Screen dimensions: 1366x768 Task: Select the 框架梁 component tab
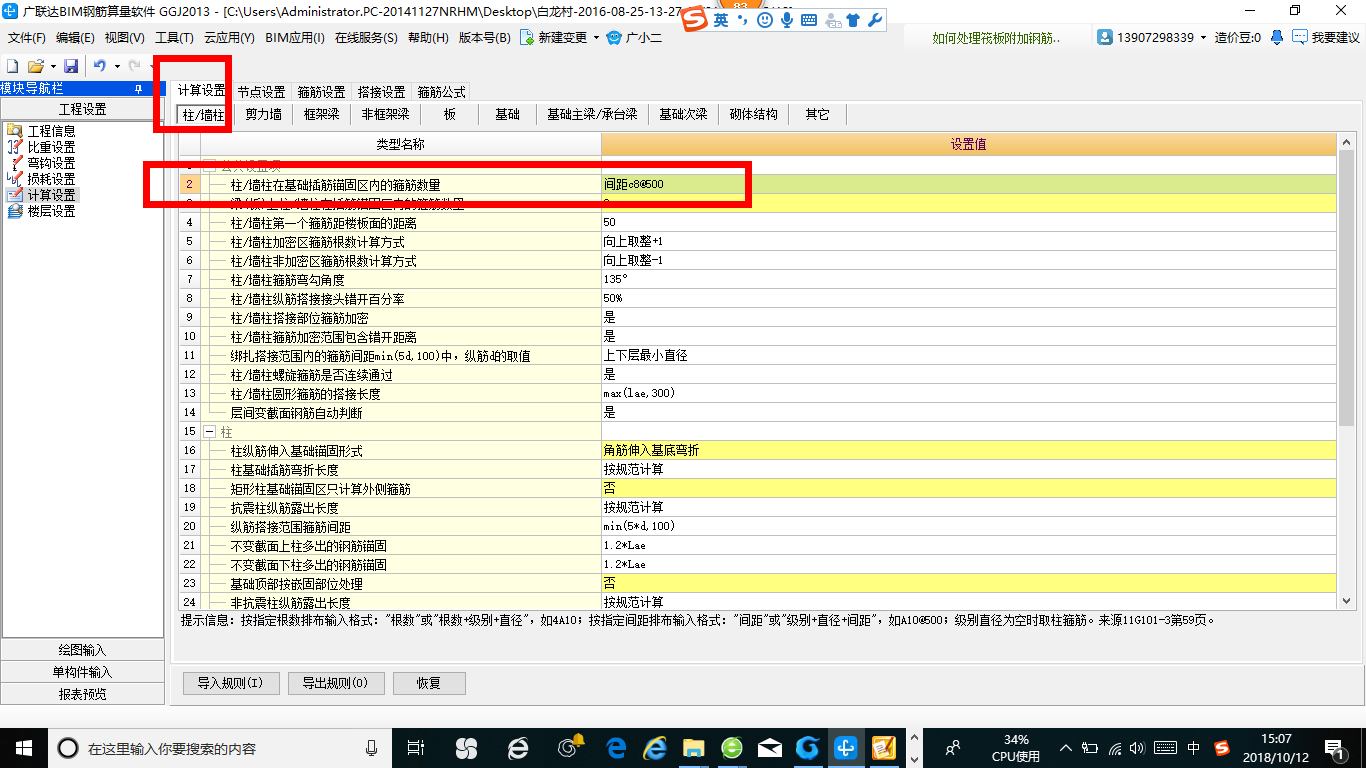point(322,114)
